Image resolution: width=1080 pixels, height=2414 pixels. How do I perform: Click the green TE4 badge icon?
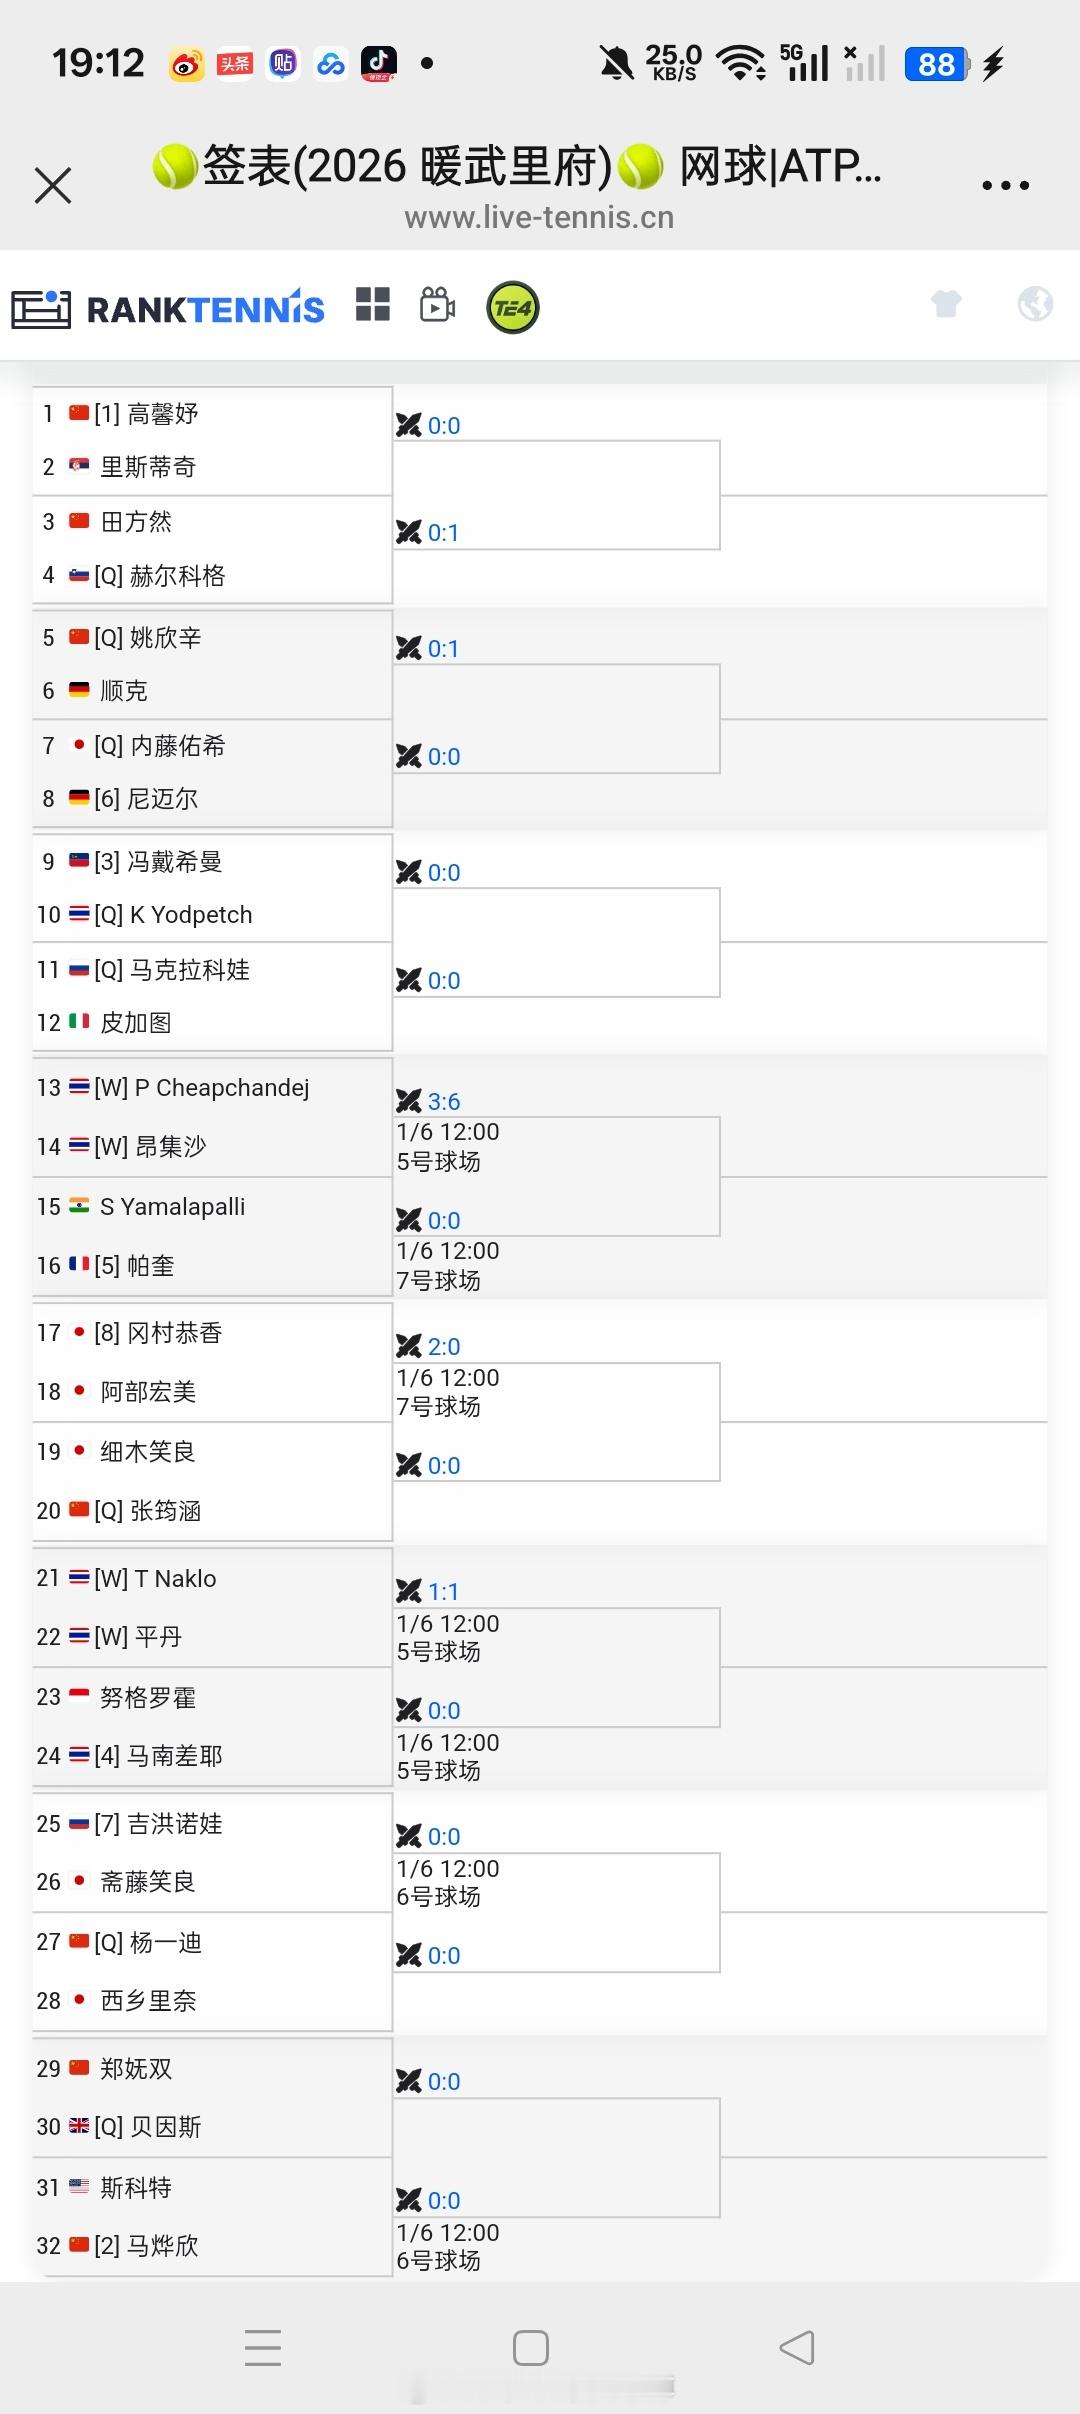(x=512, y=307)
